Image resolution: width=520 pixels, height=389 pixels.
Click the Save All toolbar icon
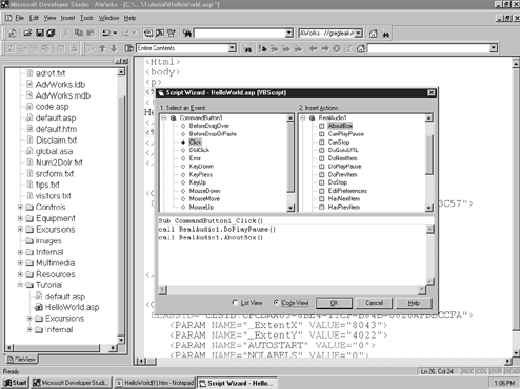point(51,33)
